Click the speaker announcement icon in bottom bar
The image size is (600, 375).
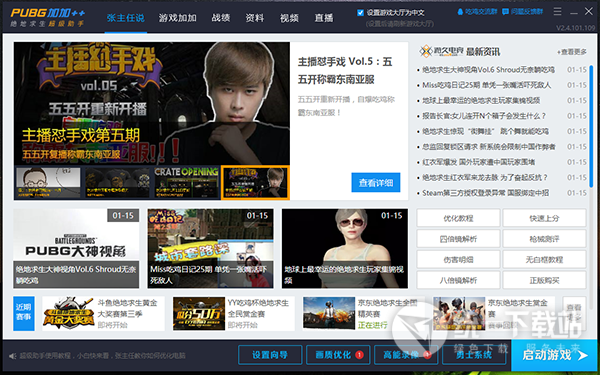(13, 356)
